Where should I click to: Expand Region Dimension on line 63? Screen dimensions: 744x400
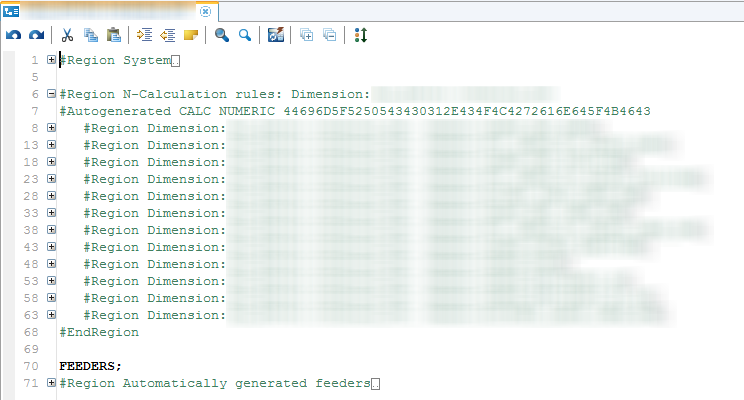(x=51, y=315)
